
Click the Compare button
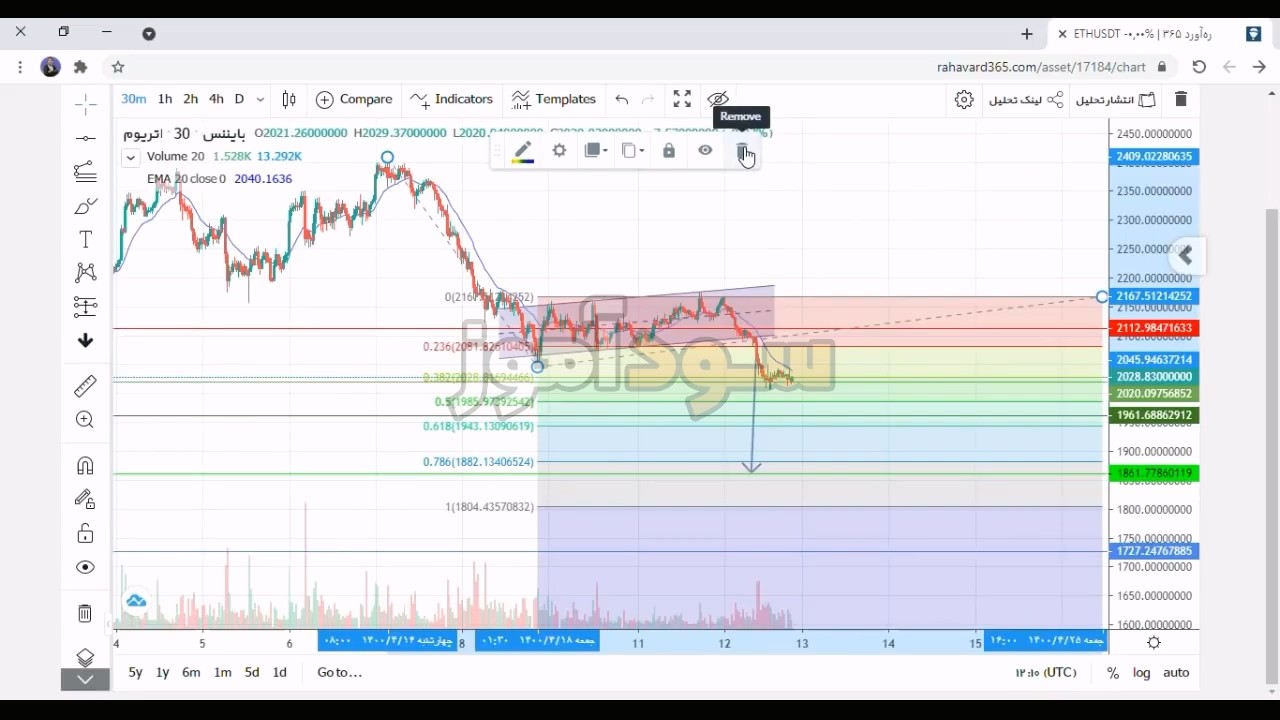click(x=354, y=99)
